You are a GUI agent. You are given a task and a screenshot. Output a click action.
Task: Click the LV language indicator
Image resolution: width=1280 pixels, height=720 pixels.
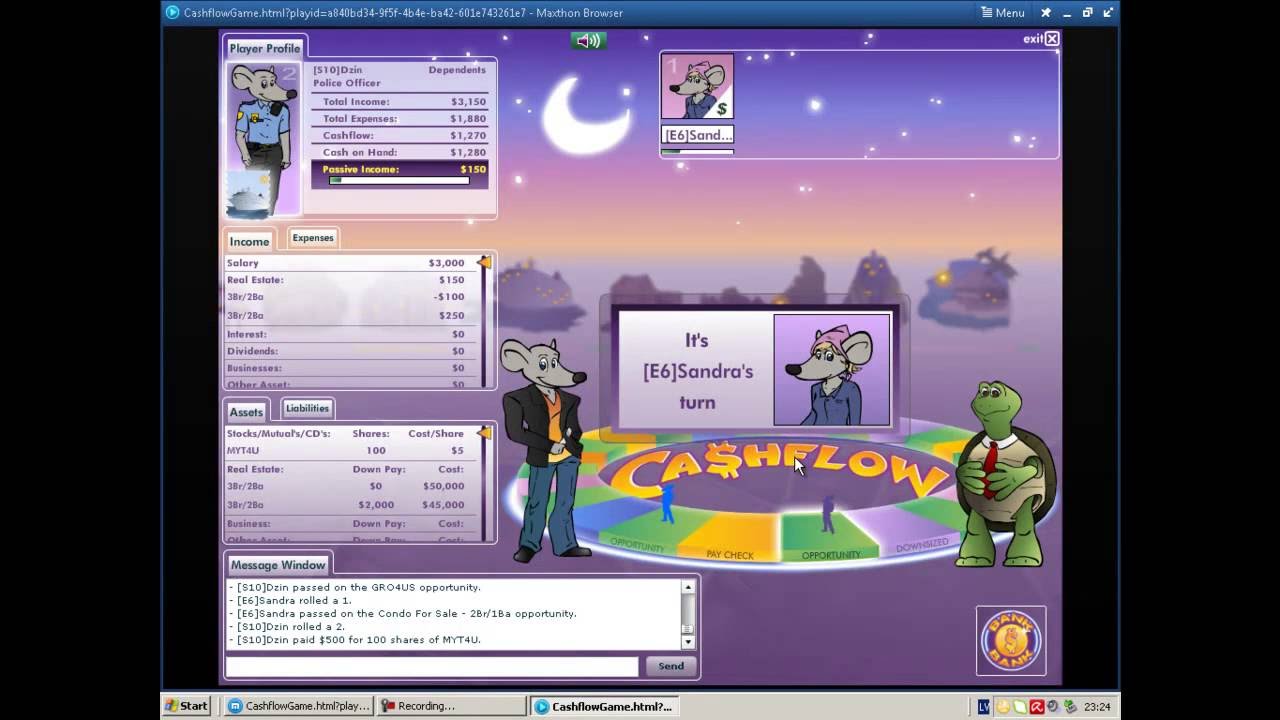pos(984,706)
